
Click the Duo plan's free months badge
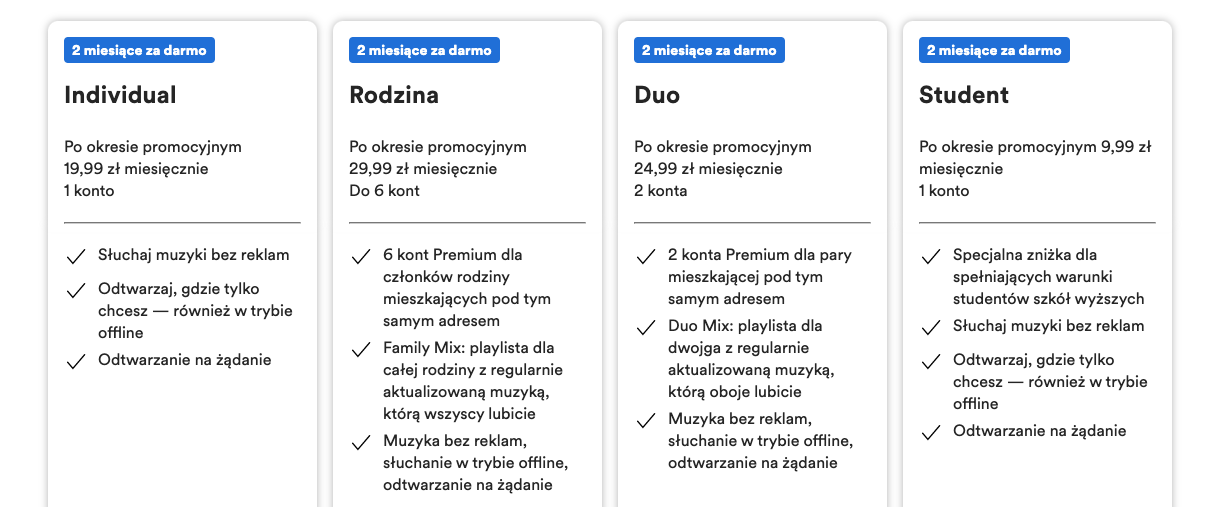tap(709, 50)
